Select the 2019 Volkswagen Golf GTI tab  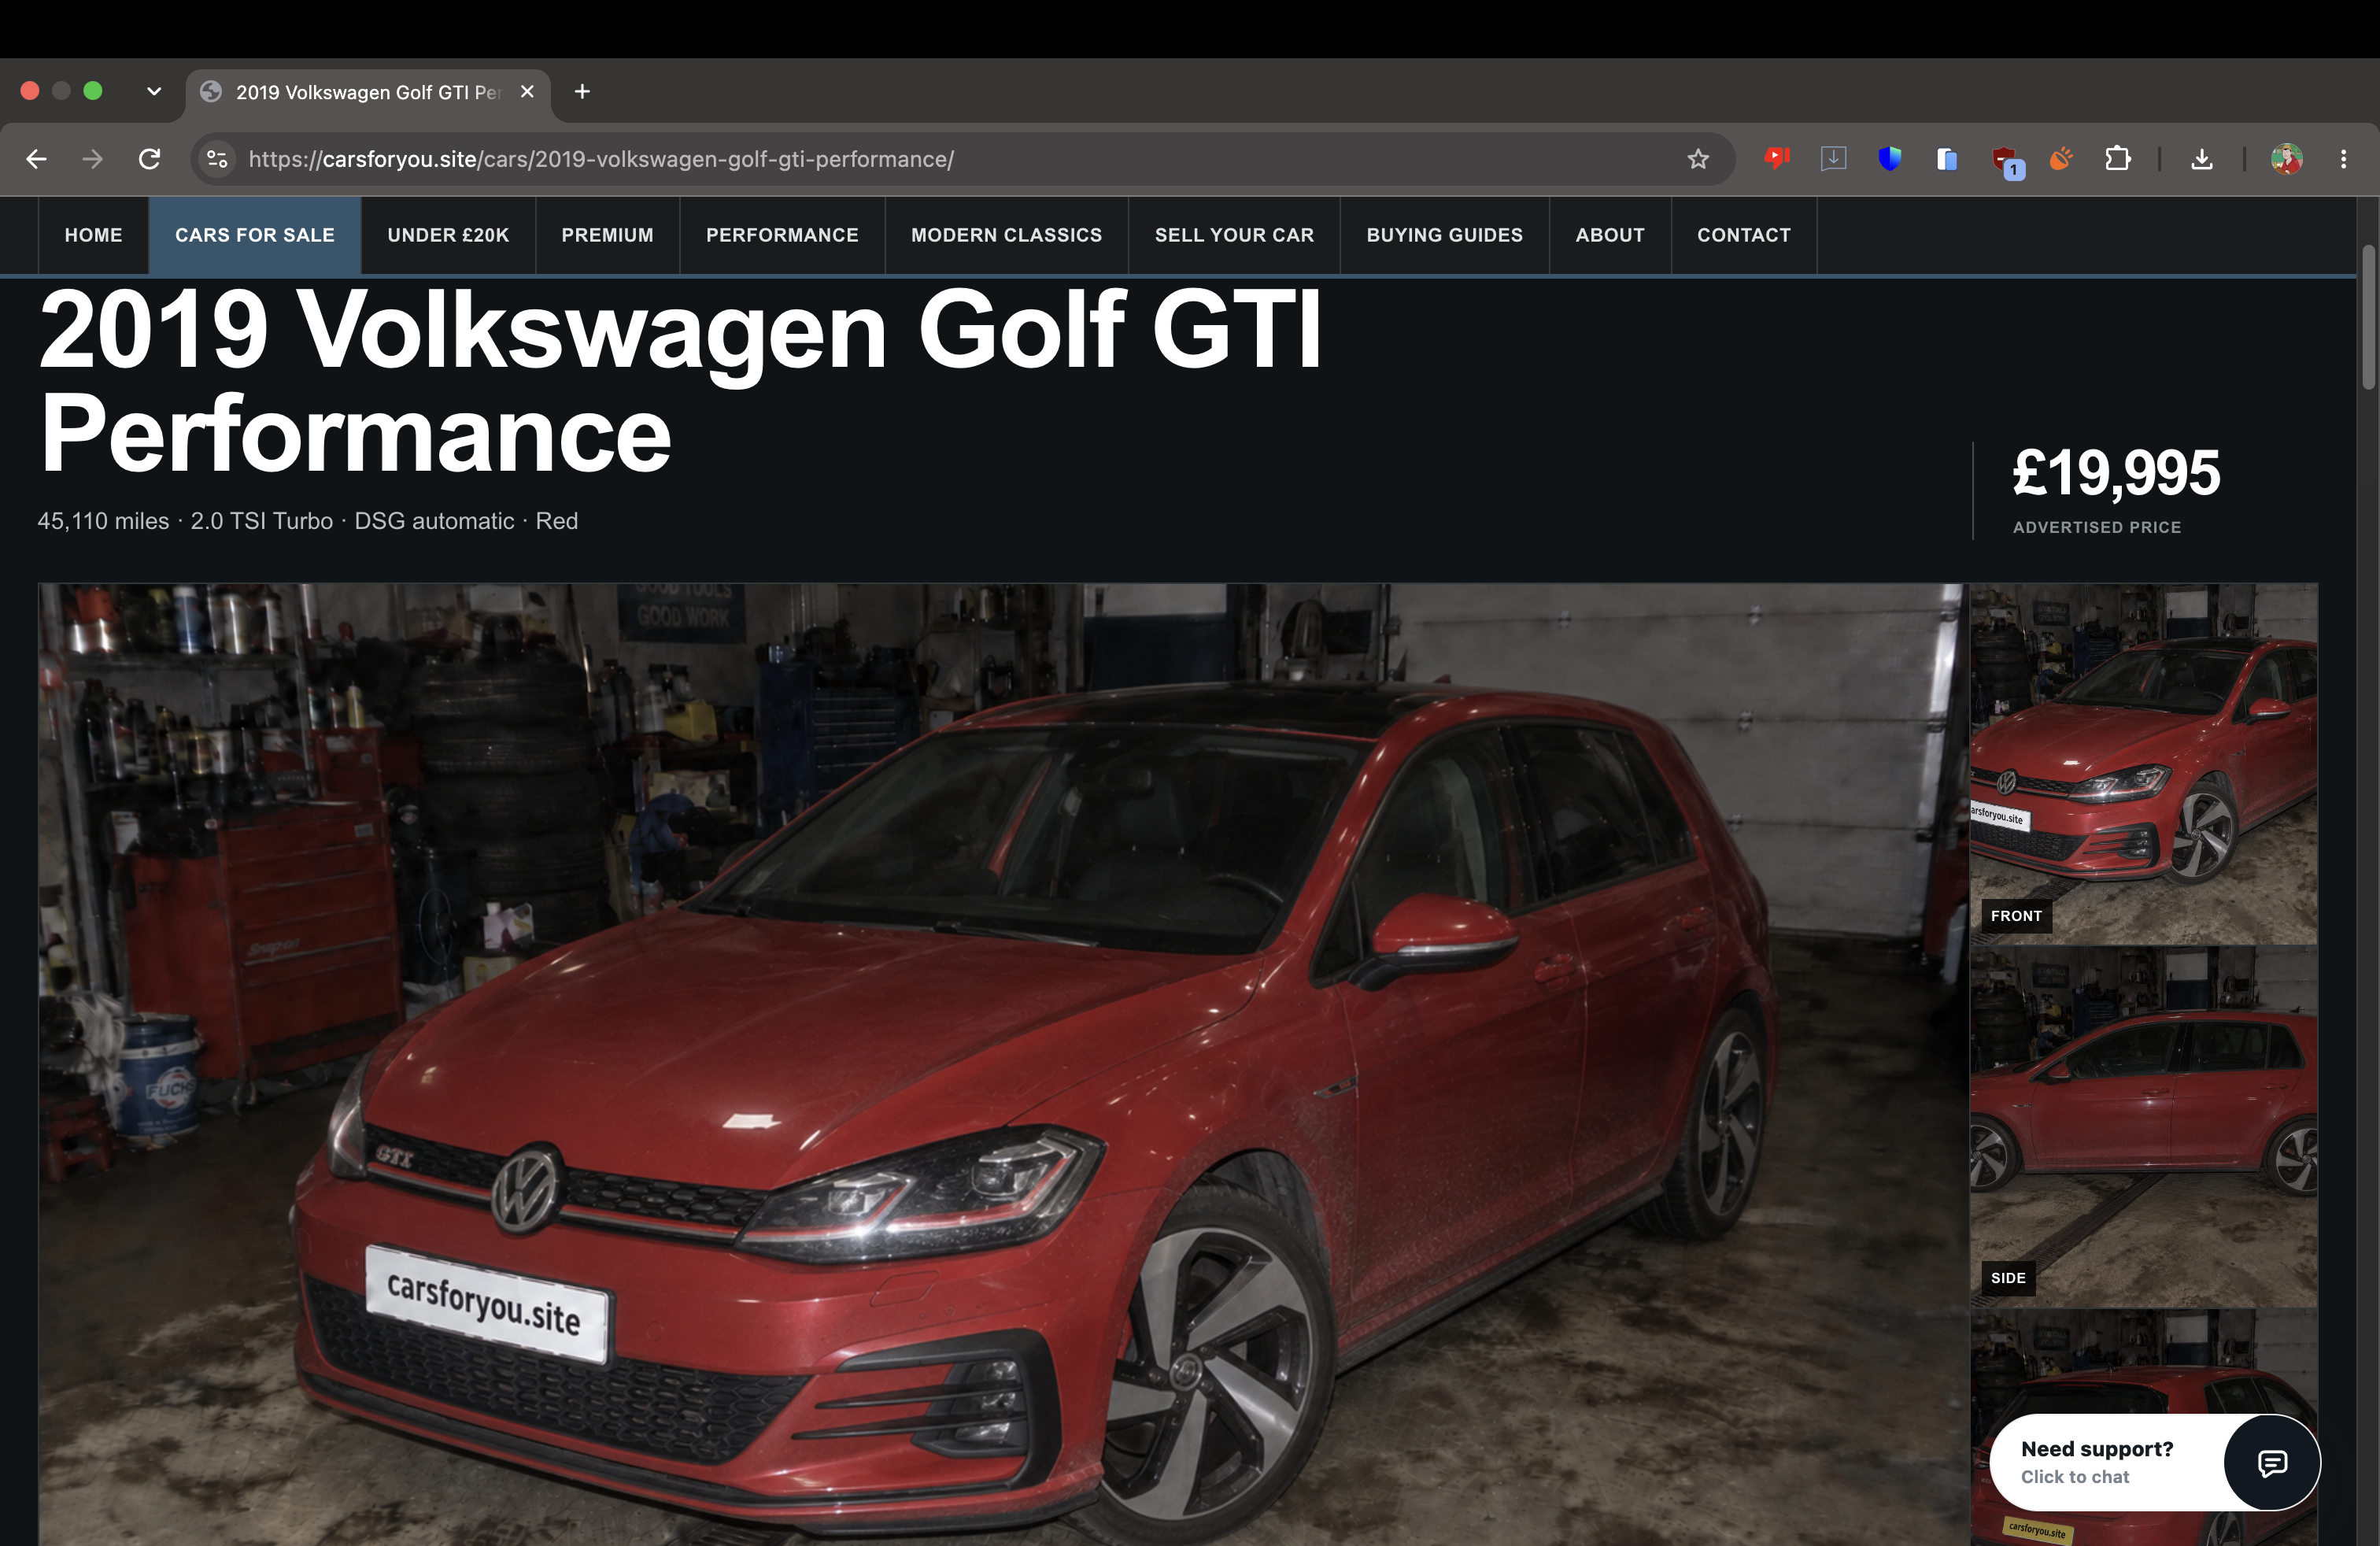pos(368,93)
